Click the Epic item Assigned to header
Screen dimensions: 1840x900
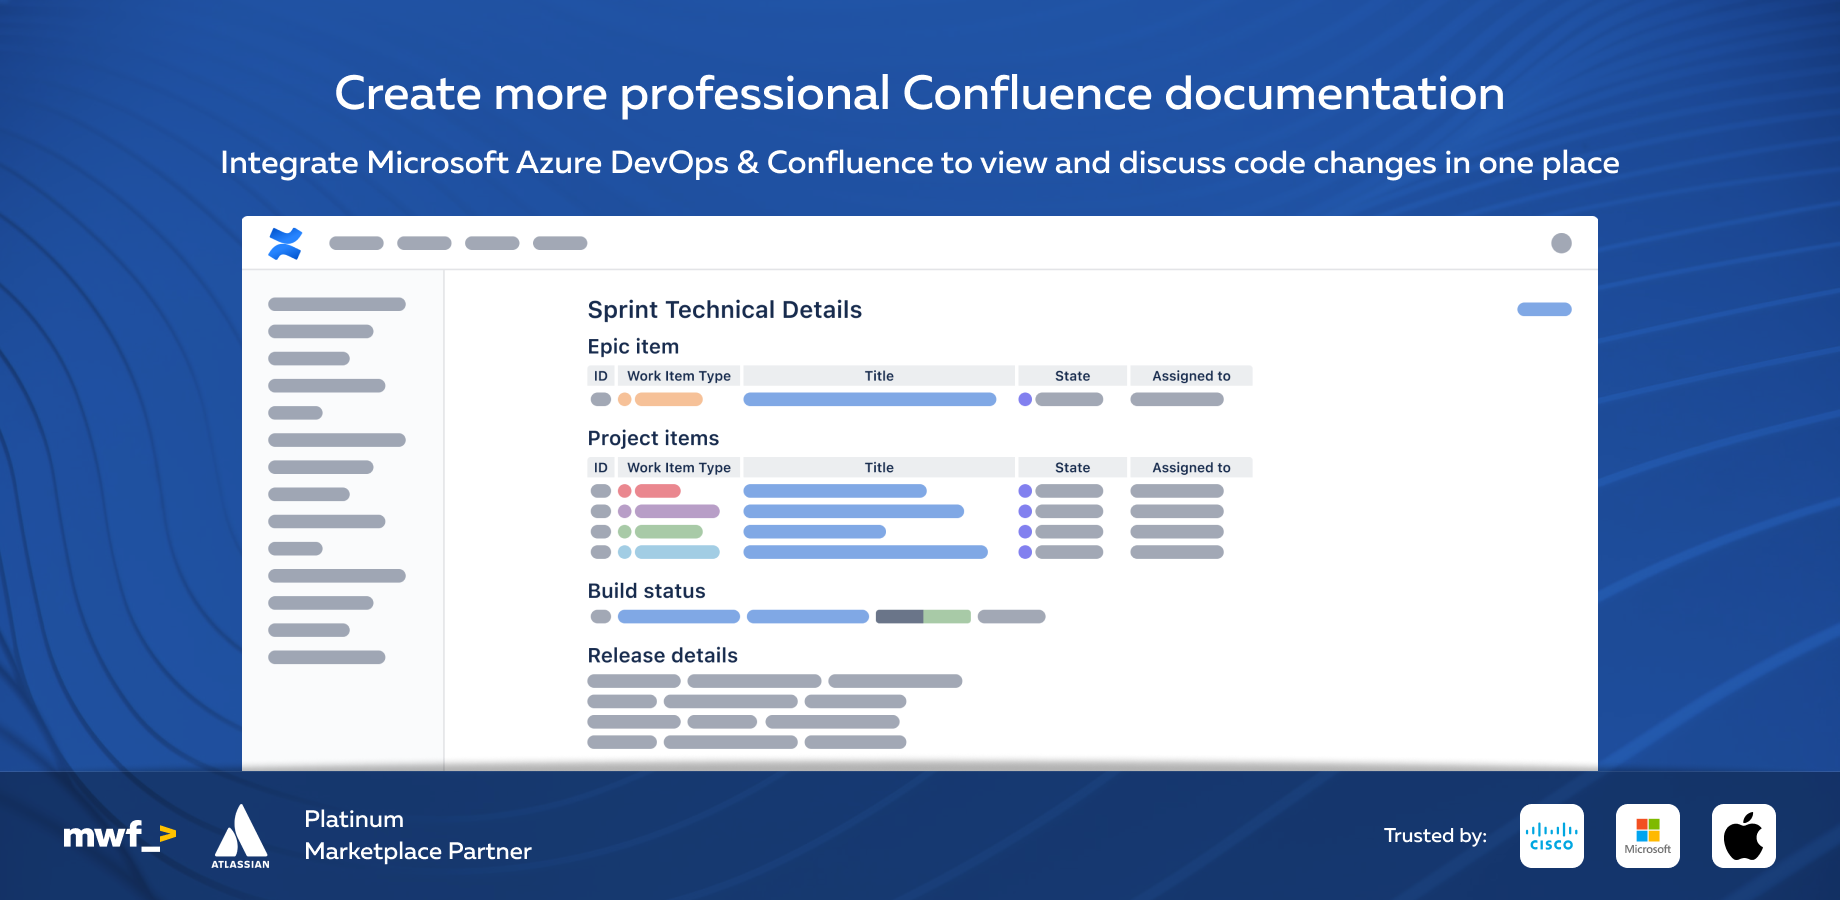click(x=1191, y=376)
